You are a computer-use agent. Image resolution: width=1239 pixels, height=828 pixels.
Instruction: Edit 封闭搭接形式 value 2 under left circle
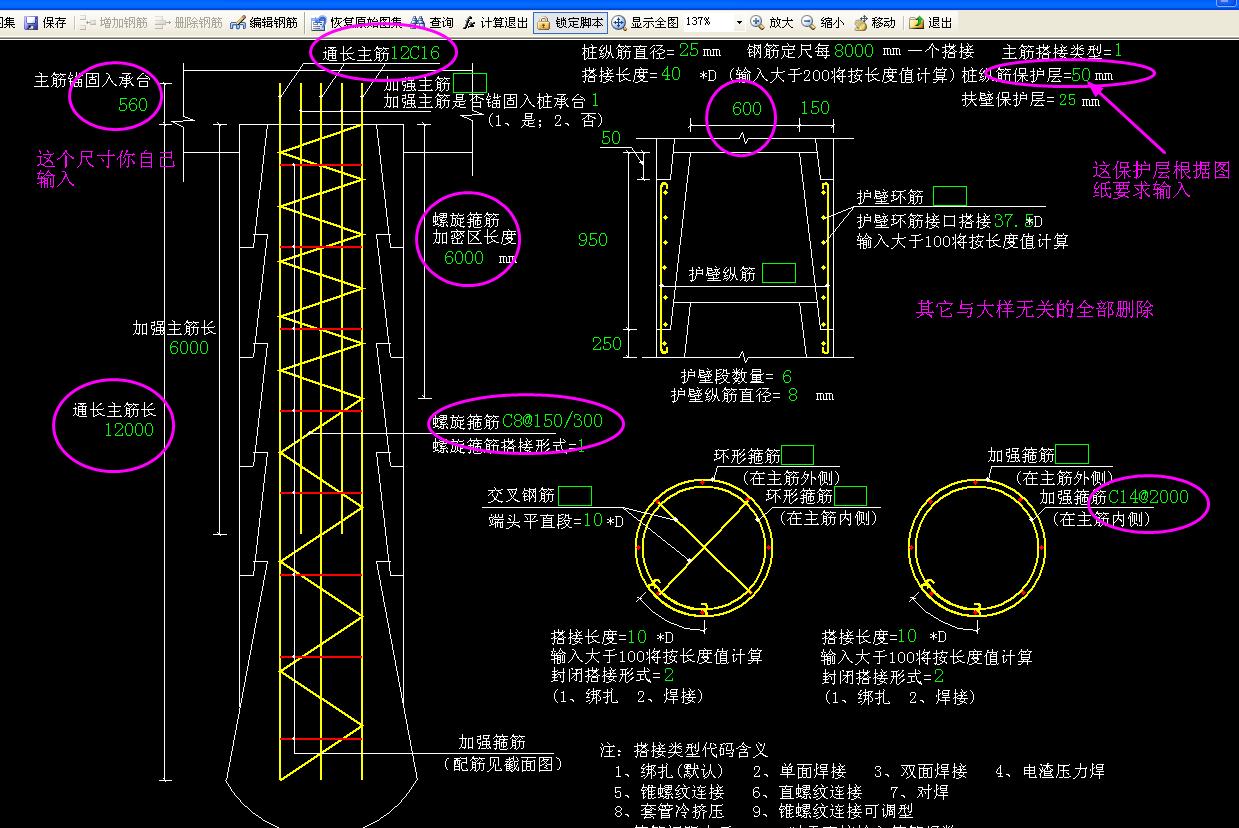click(669, 676)
